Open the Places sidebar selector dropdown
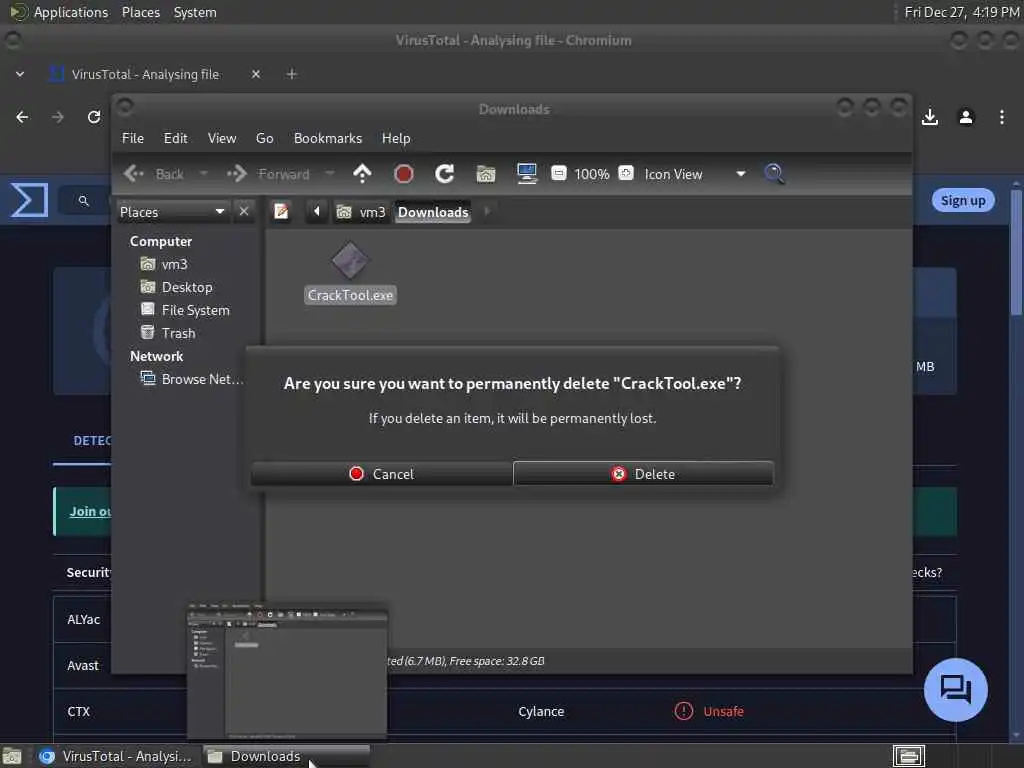 (x=172, y=212)
